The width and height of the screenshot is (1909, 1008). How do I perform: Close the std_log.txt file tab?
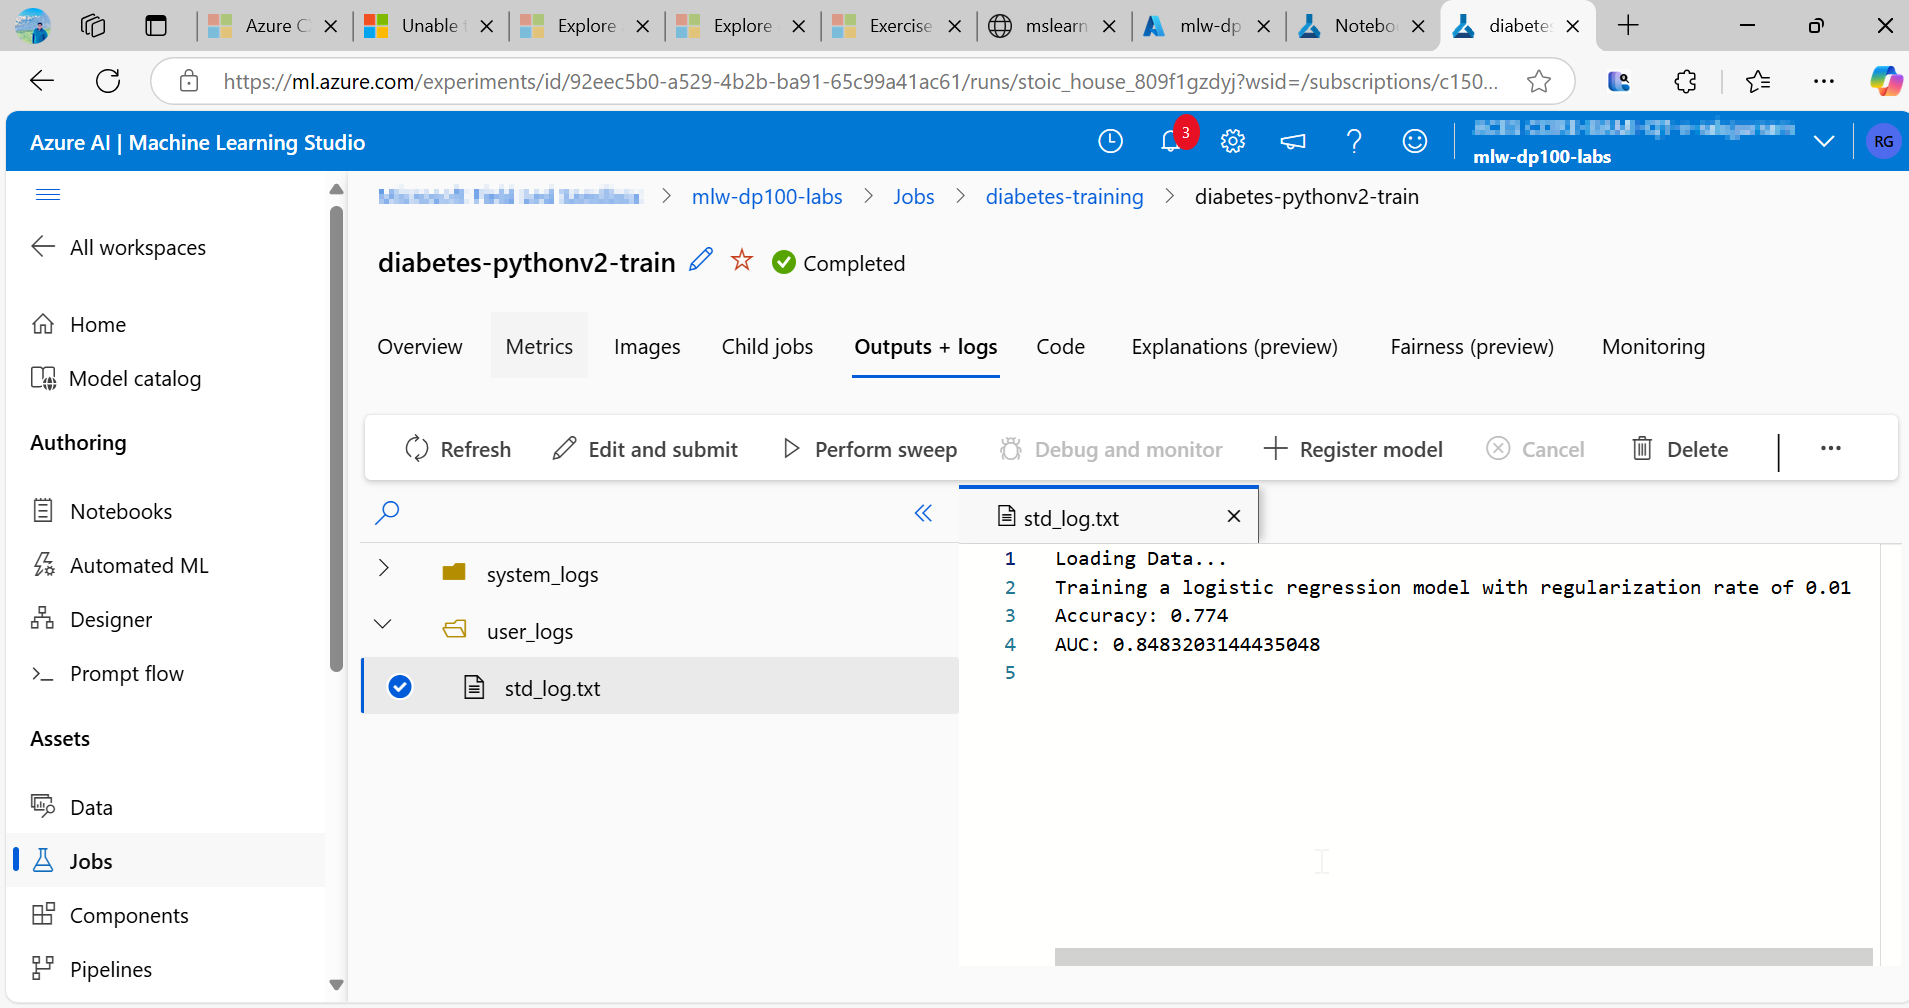1234,516
